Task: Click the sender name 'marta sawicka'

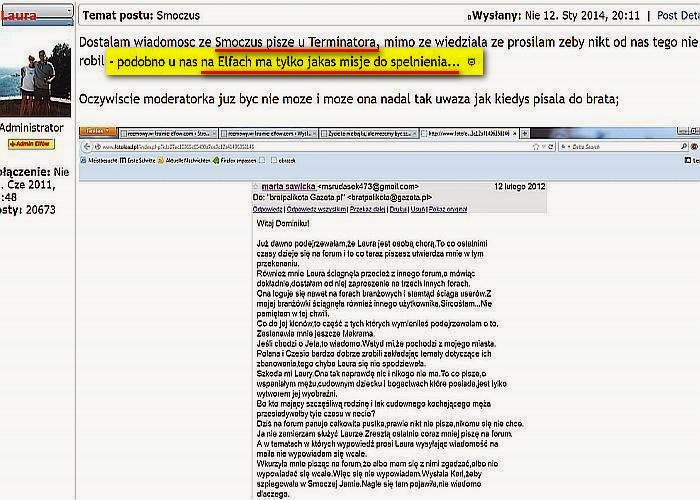Action: coord(288,187)
